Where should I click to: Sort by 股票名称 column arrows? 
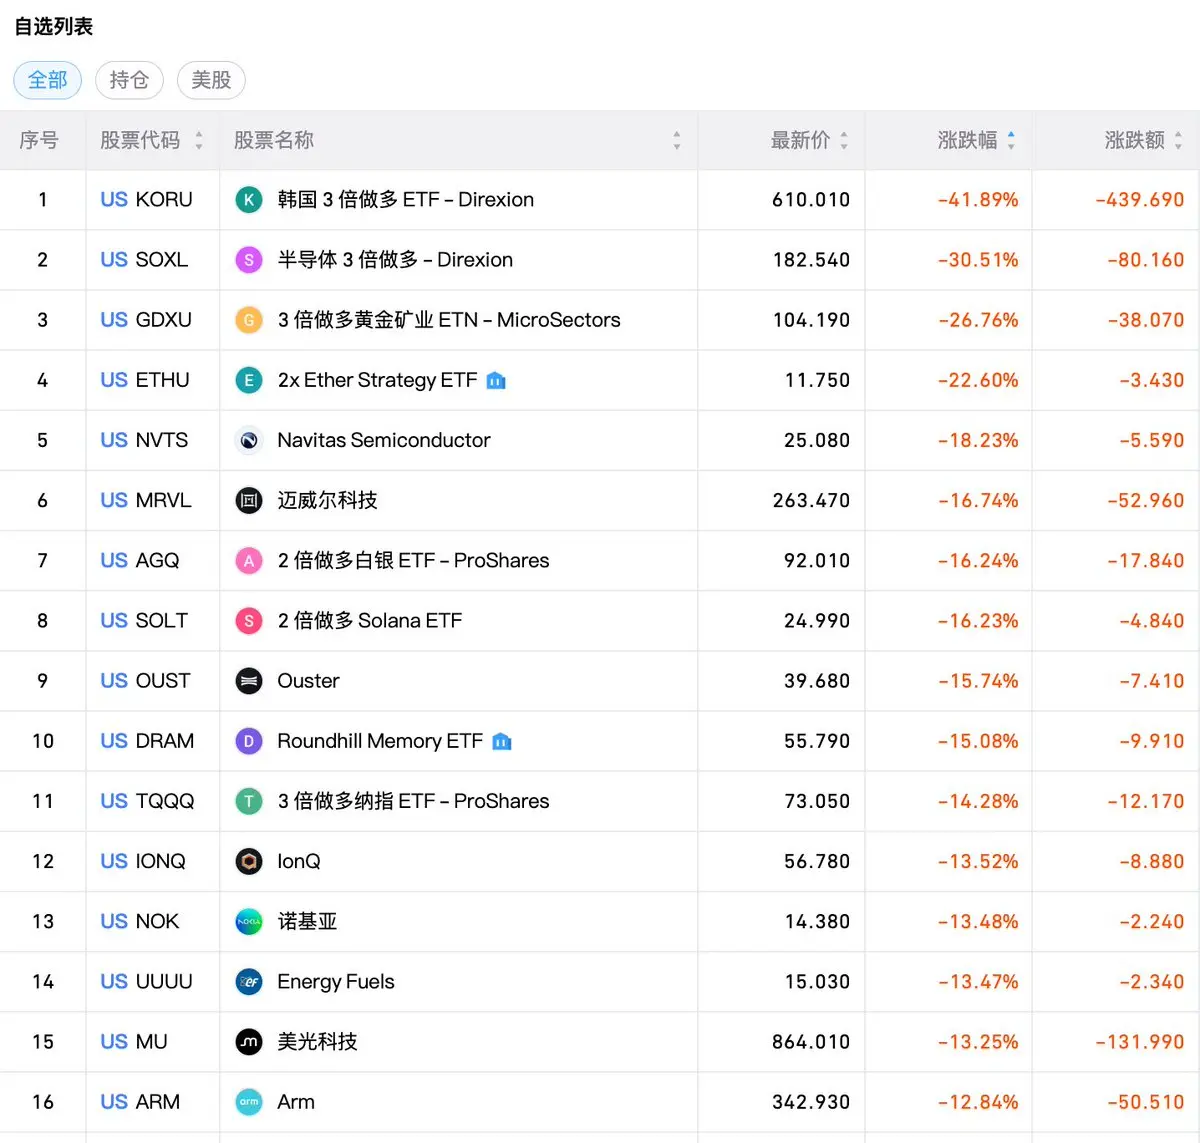(x=677, y=141)
